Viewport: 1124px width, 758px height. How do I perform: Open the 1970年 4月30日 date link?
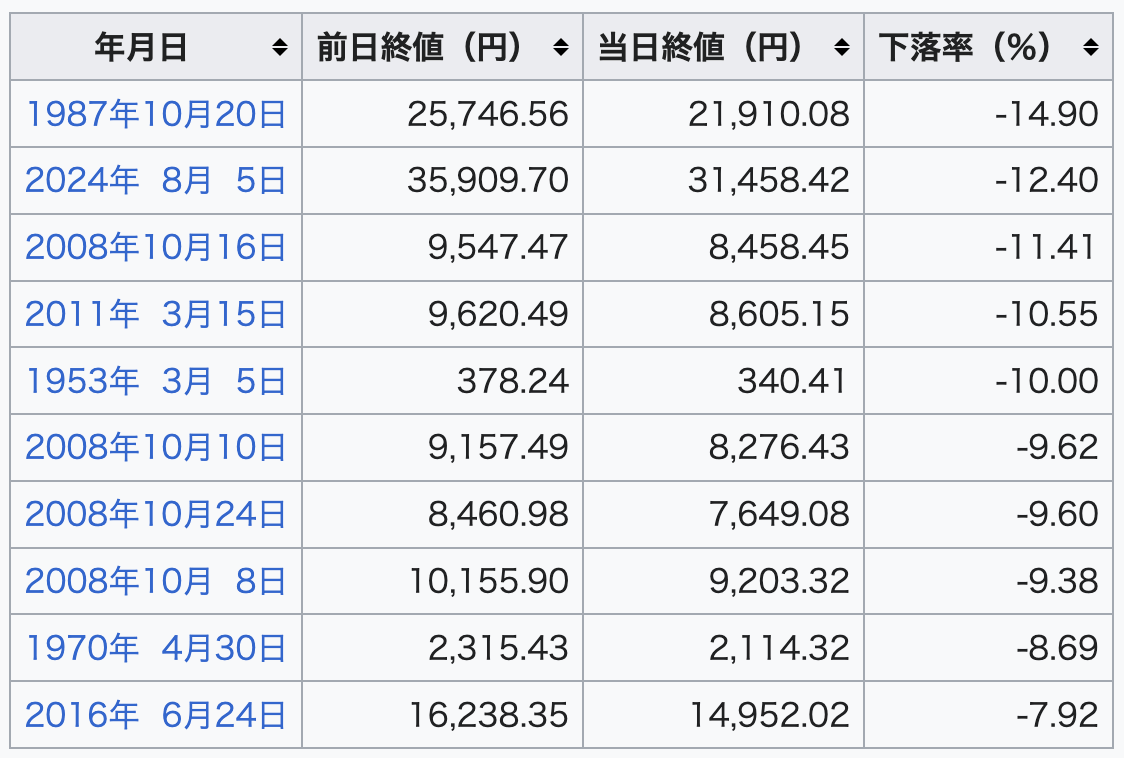pos(156,648)
